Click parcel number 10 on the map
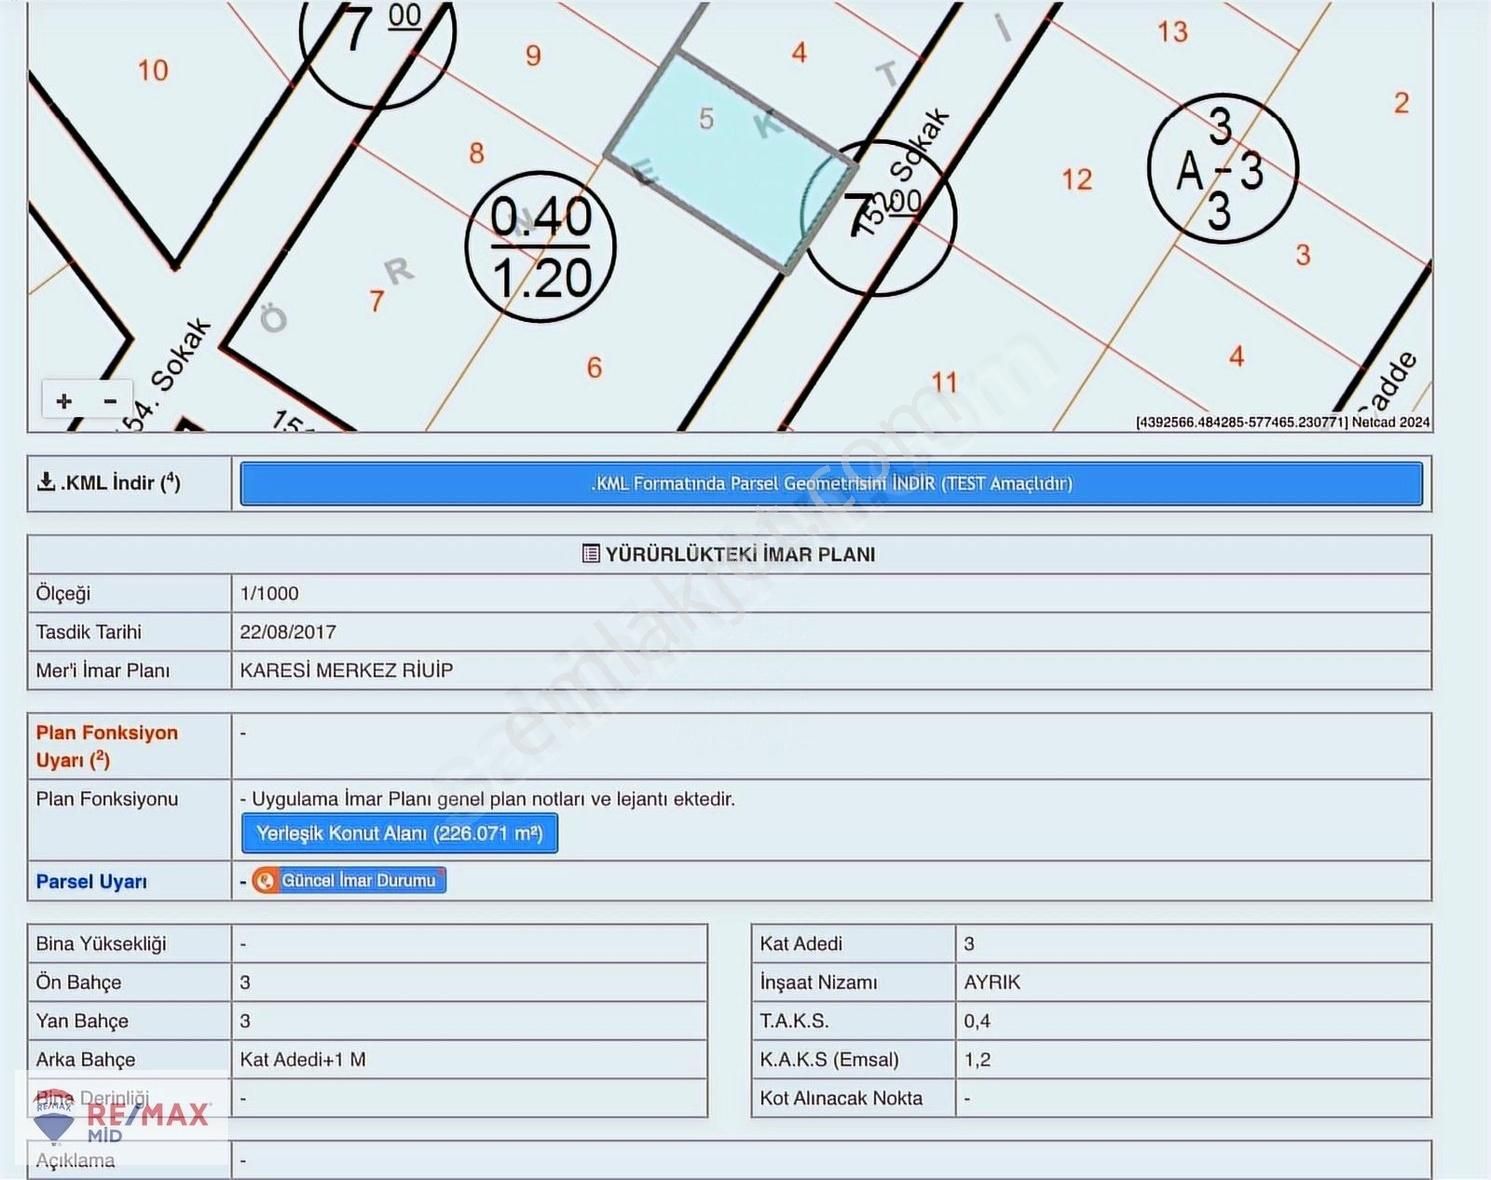 153,70
